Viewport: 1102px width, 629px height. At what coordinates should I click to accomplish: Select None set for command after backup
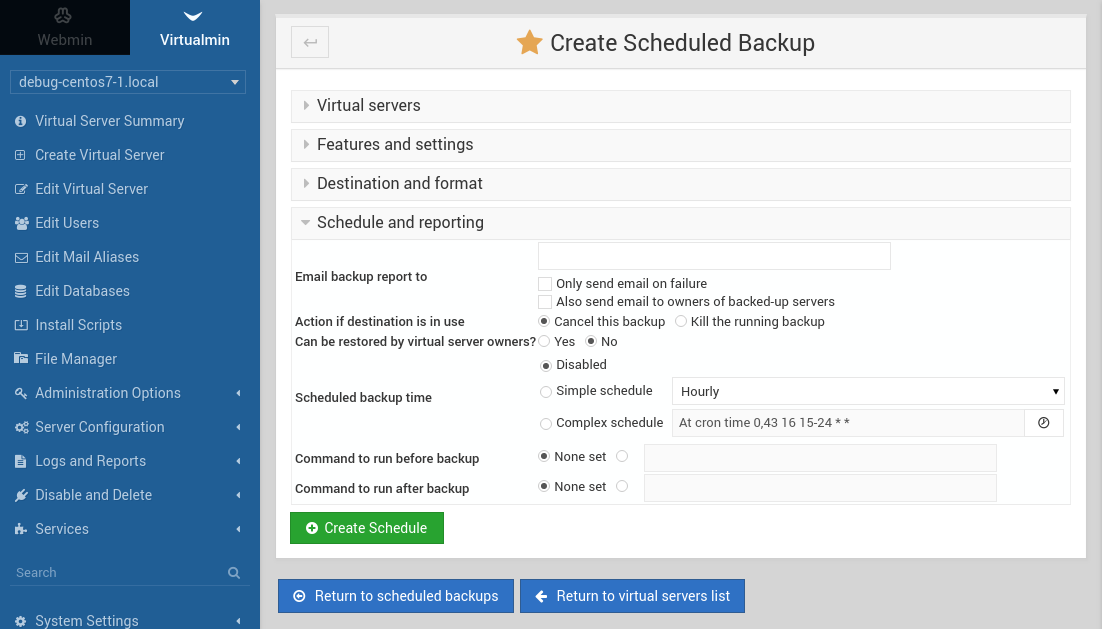(544, 486)
